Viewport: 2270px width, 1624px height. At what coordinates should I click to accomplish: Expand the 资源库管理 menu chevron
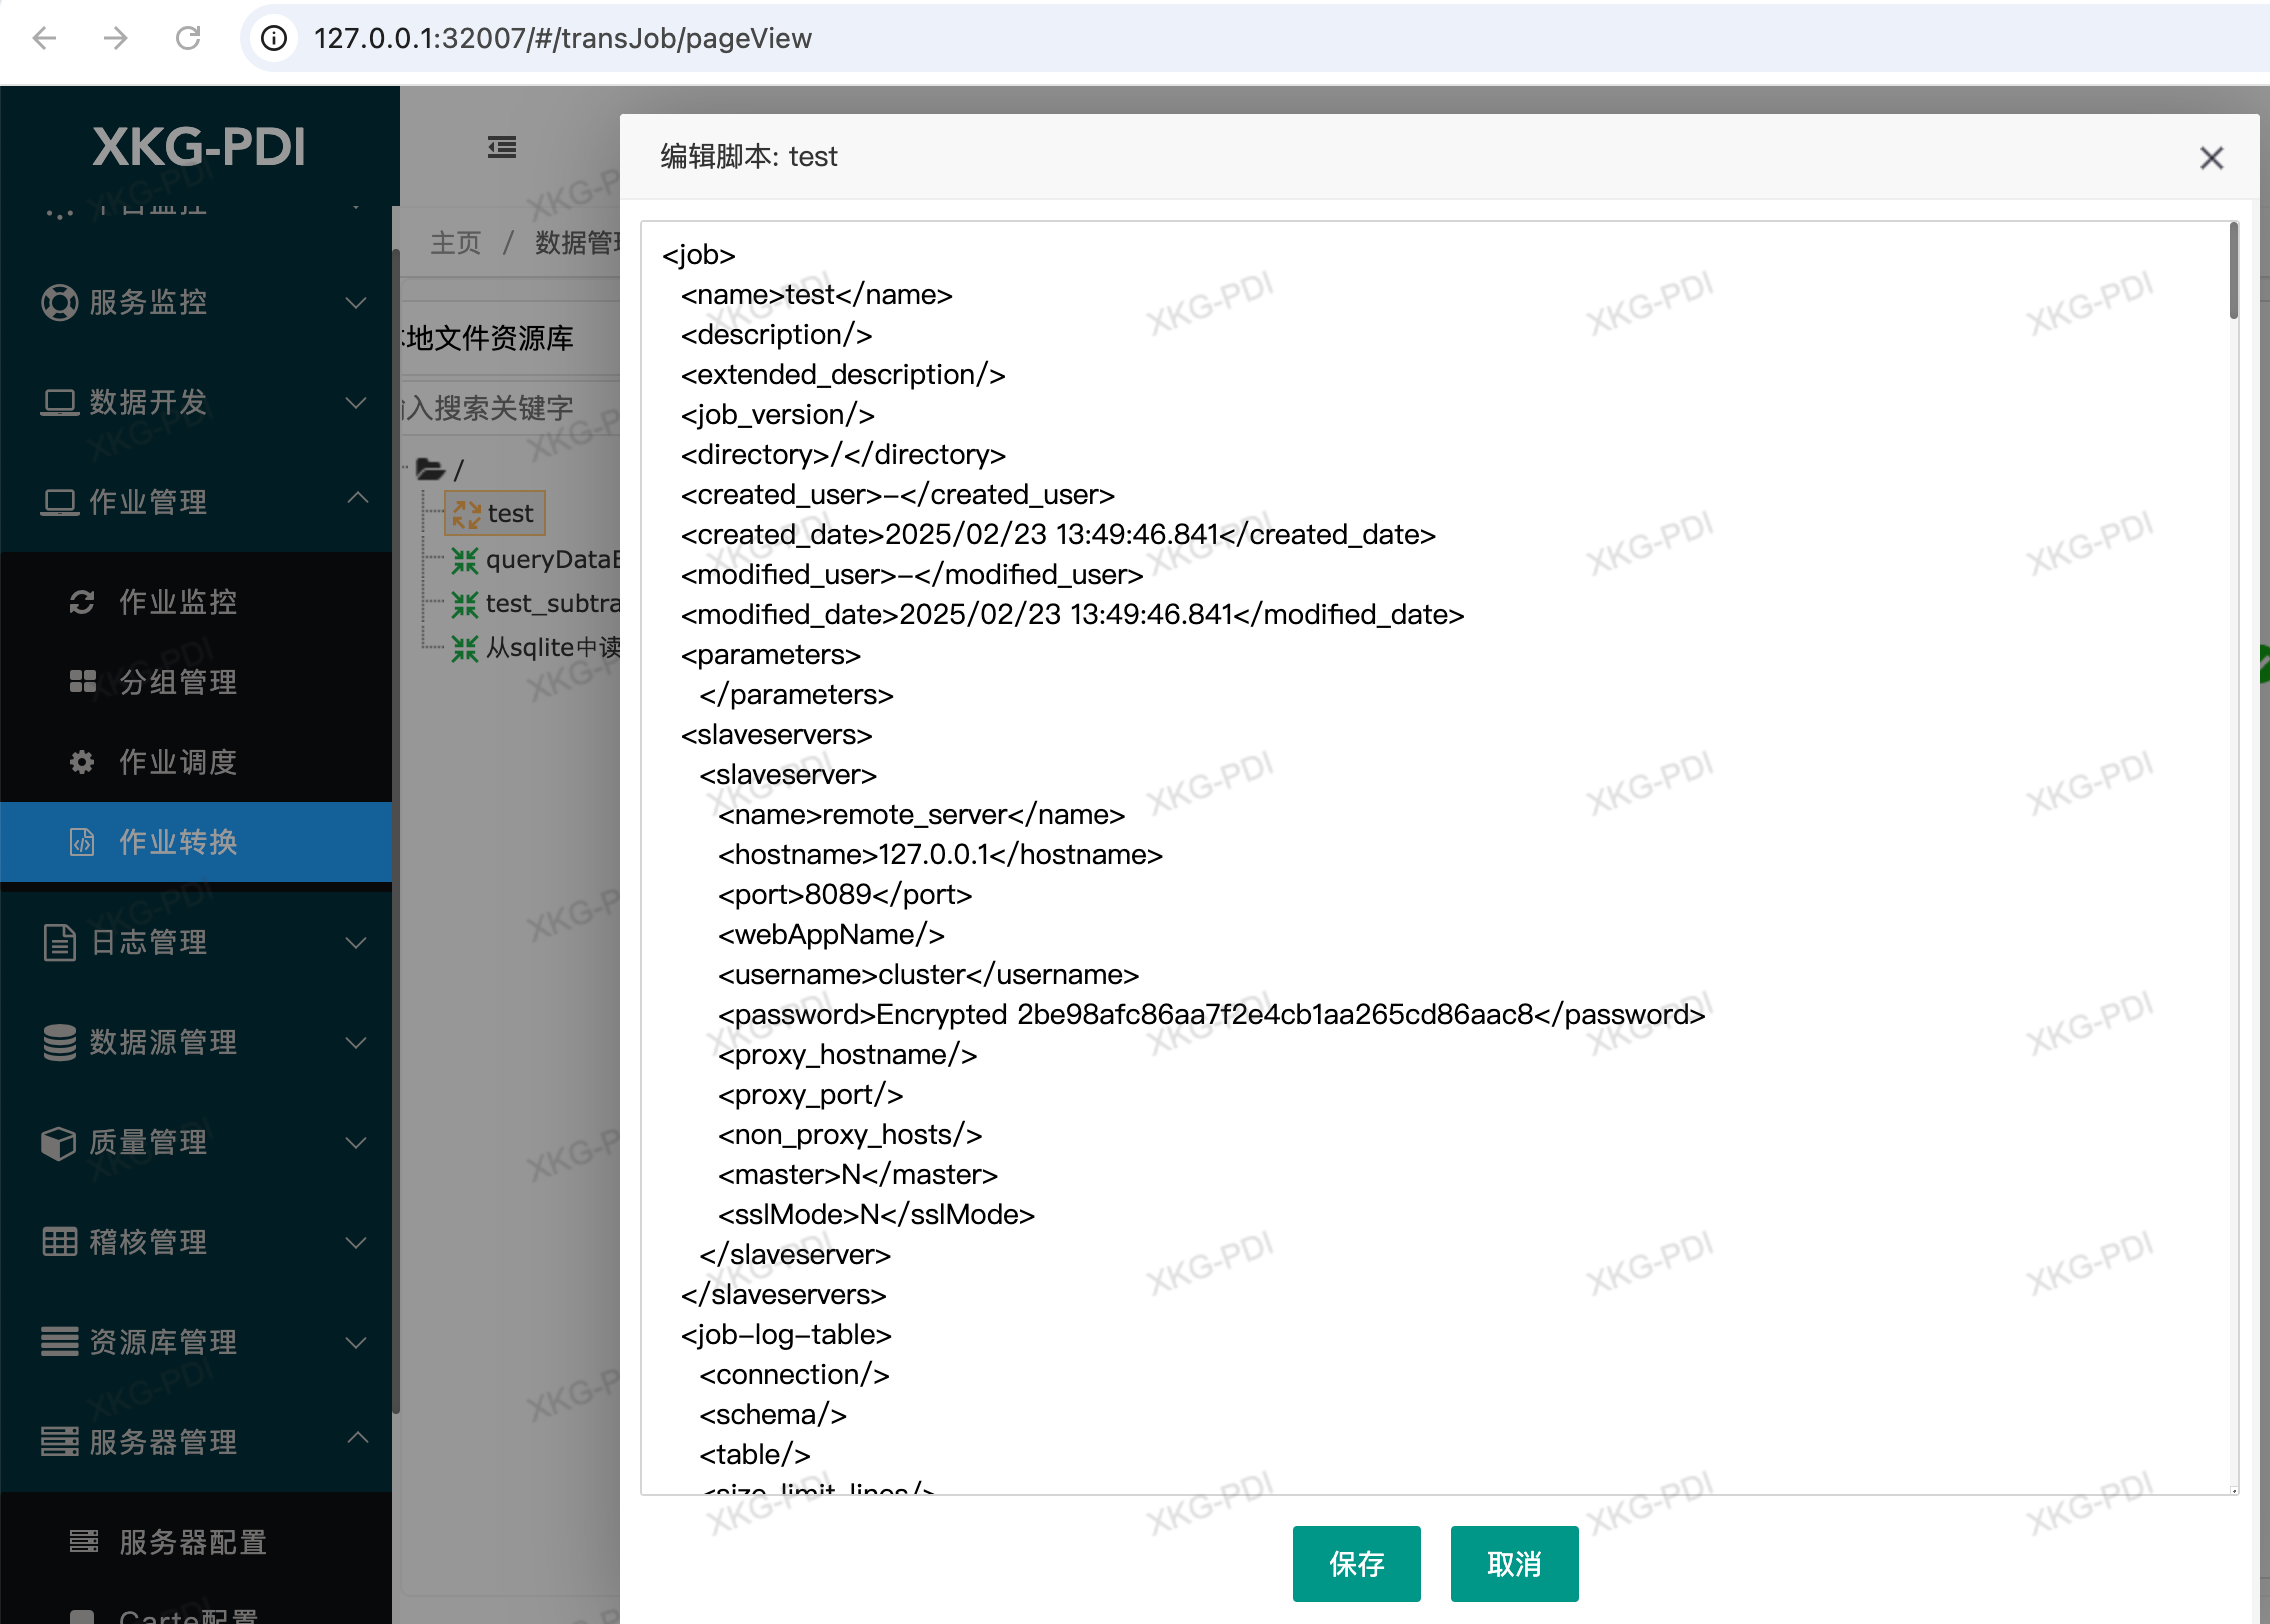click(356, 1342)
